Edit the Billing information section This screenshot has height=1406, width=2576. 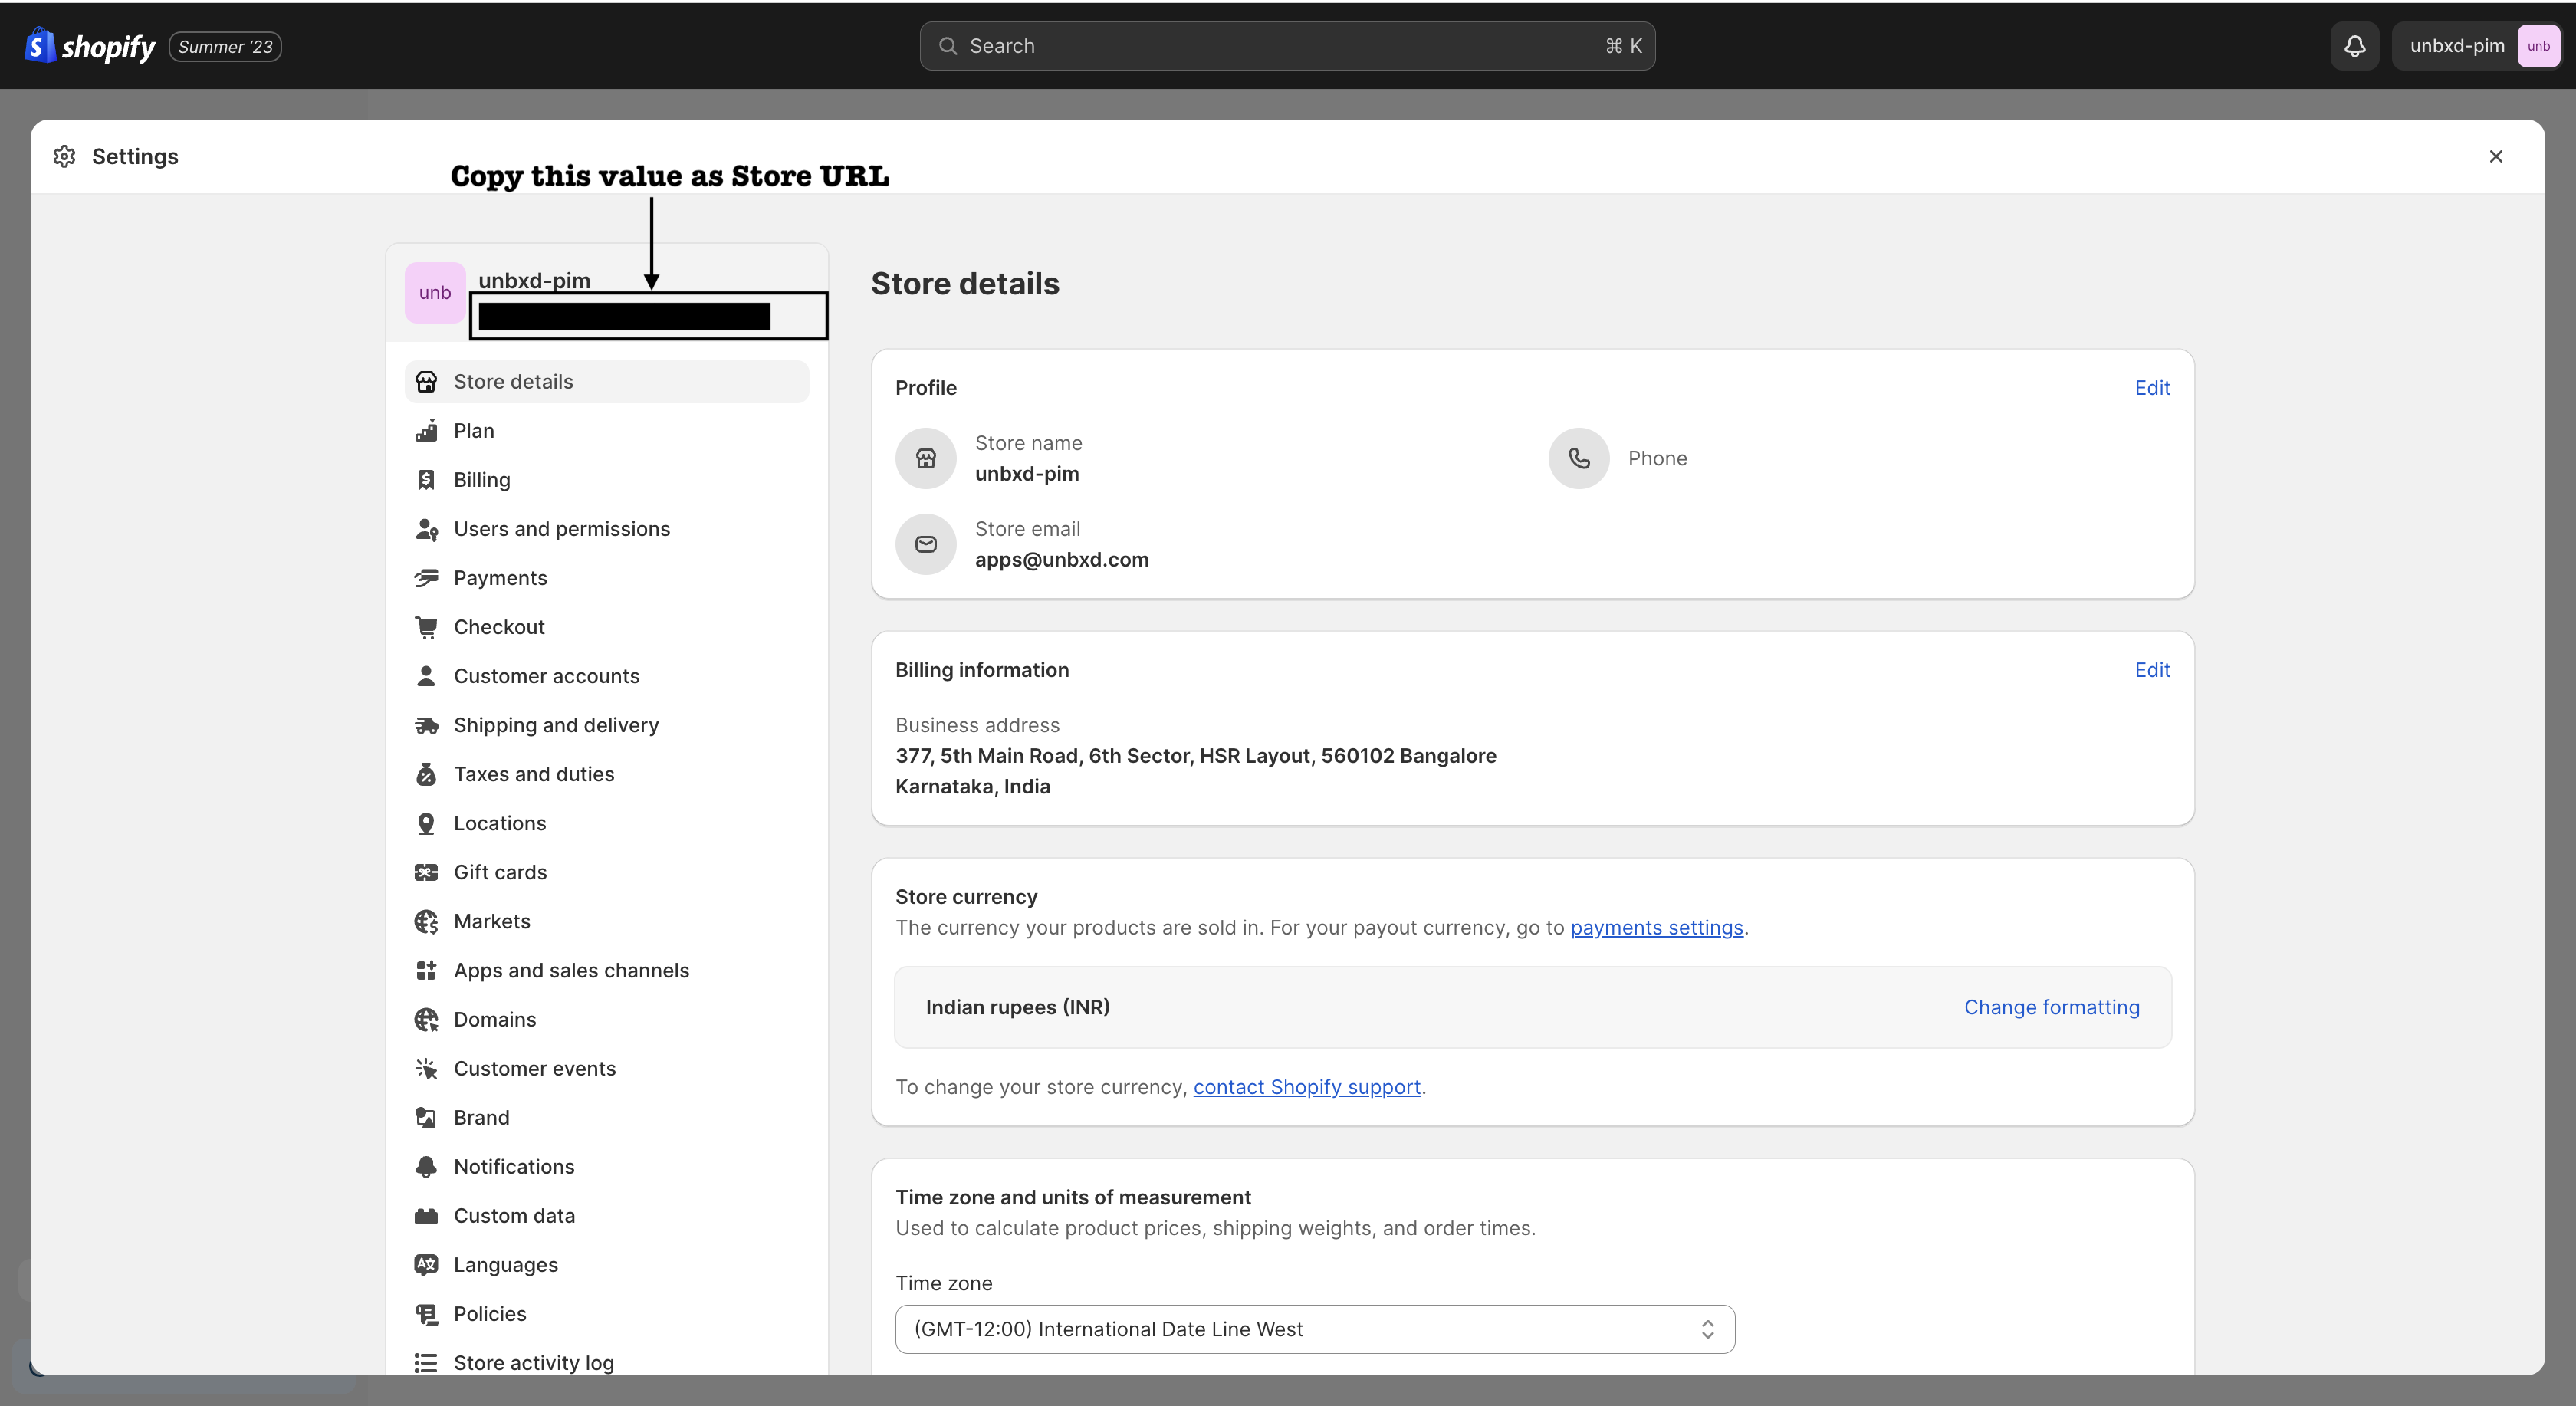(2152, 670)
